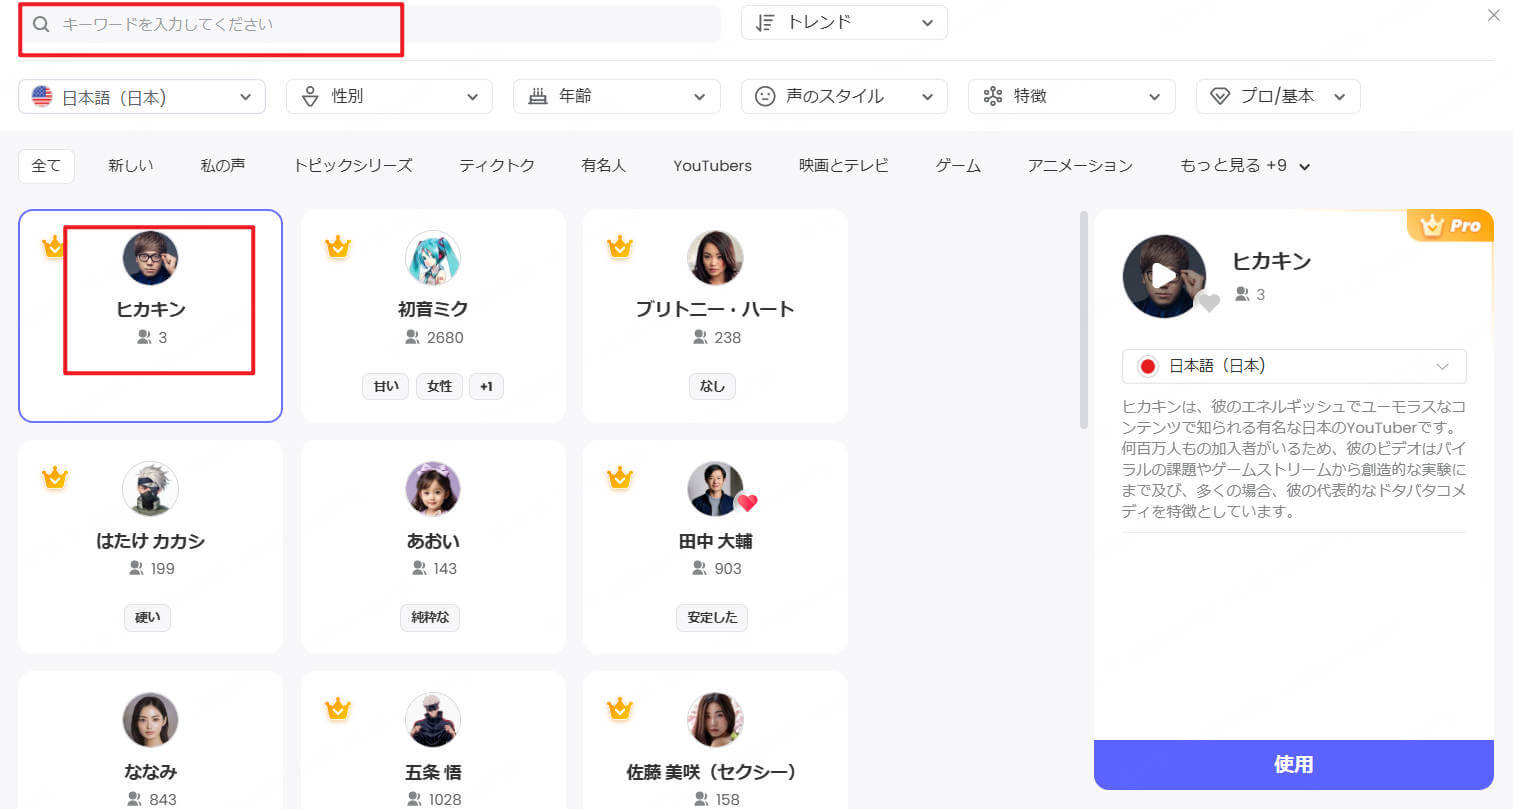Click the 安定した tag on 田中 大輔
Viewport: 1513px width, 809px height.
712,617
